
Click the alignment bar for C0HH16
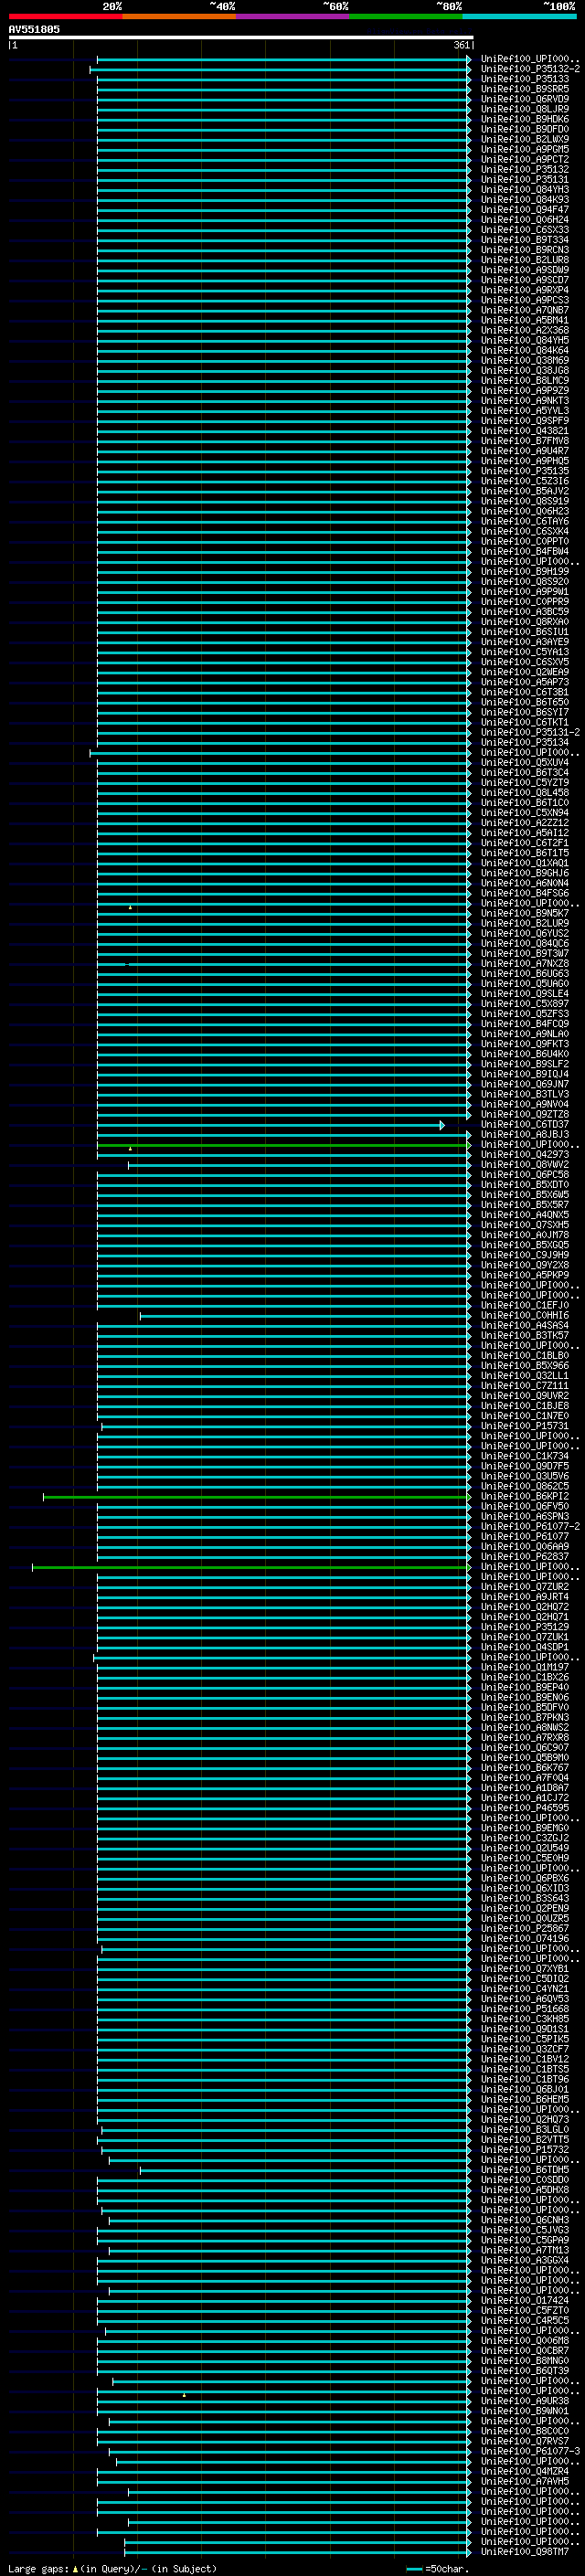click(x=305, y=1316)
